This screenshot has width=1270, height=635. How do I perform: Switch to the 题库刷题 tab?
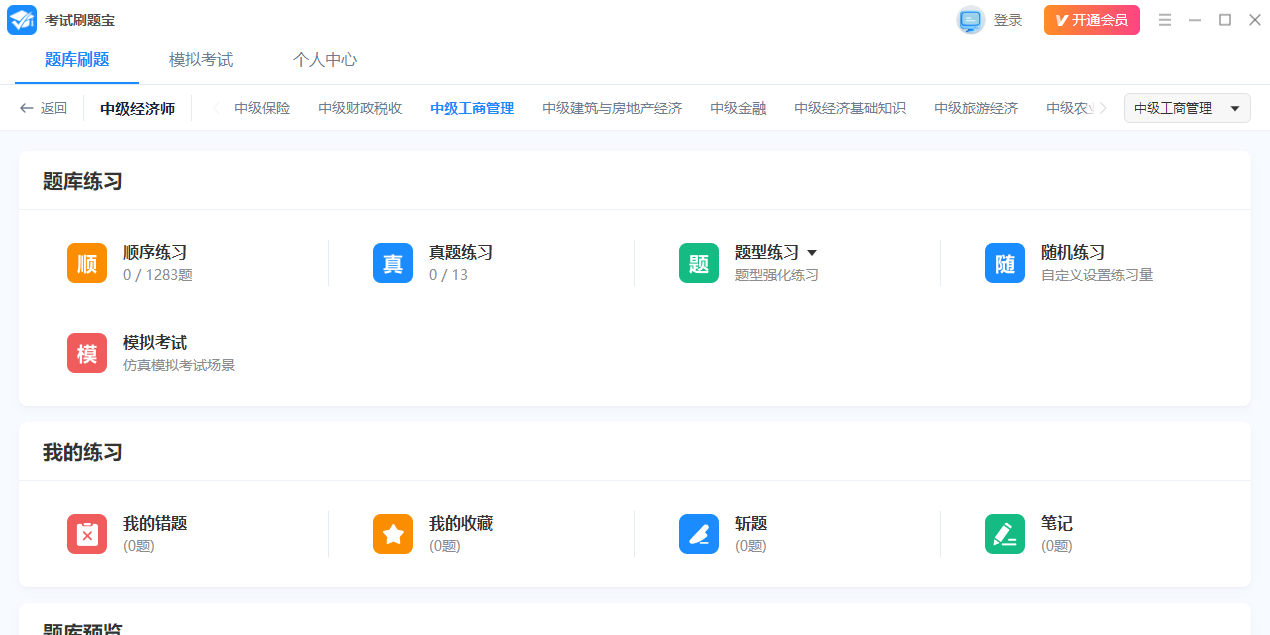pyautogui.click(x=77, y=60)
